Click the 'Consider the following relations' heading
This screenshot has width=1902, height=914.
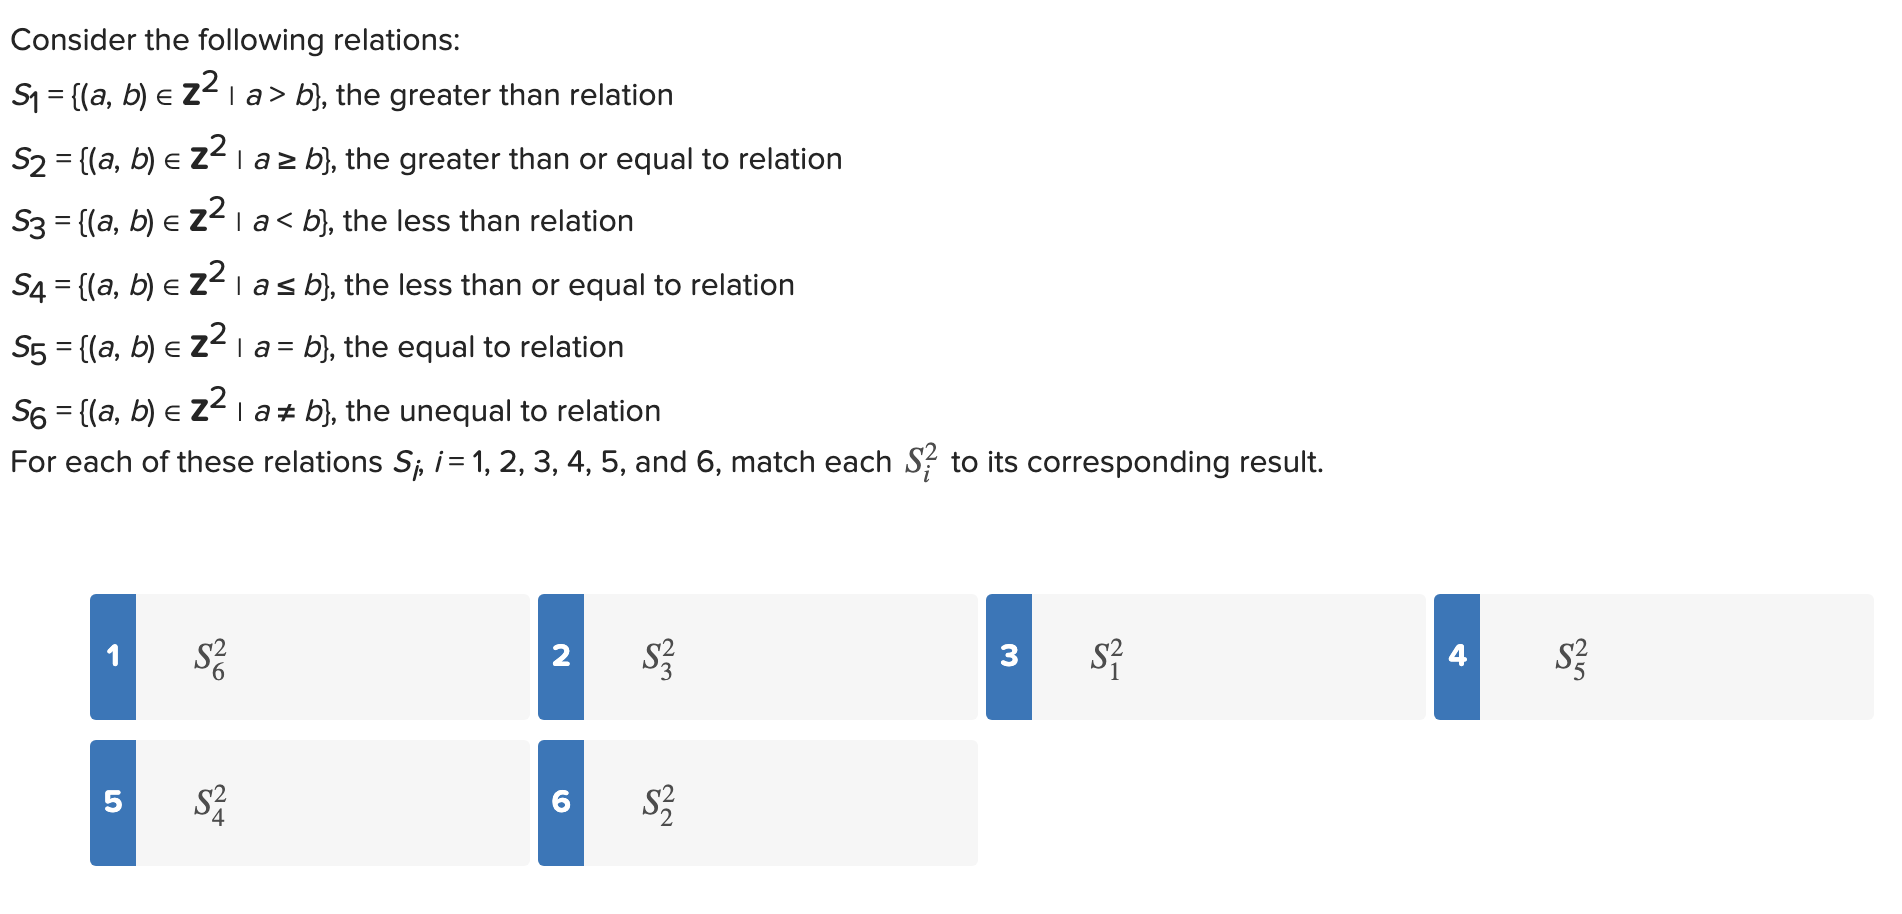[x=235, y=40]
